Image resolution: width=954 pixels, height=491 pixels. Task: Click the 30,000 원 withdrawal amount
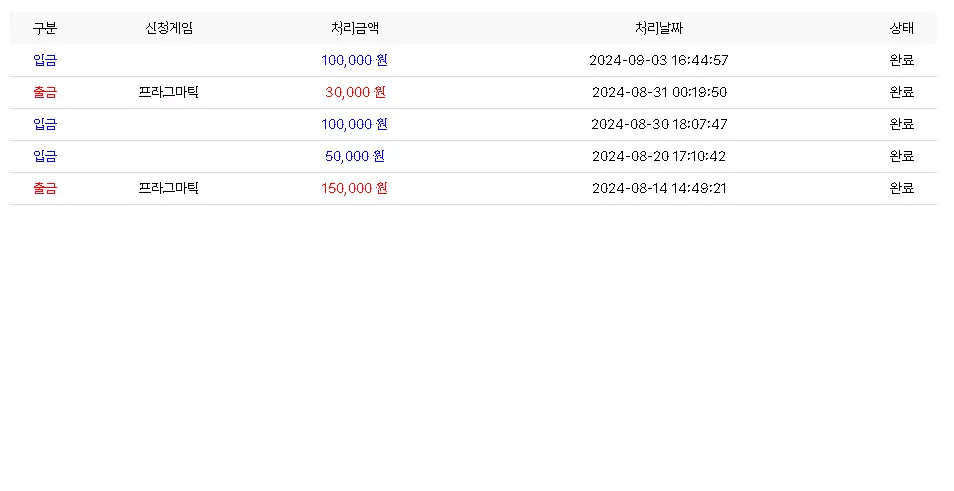click(355, 92)
